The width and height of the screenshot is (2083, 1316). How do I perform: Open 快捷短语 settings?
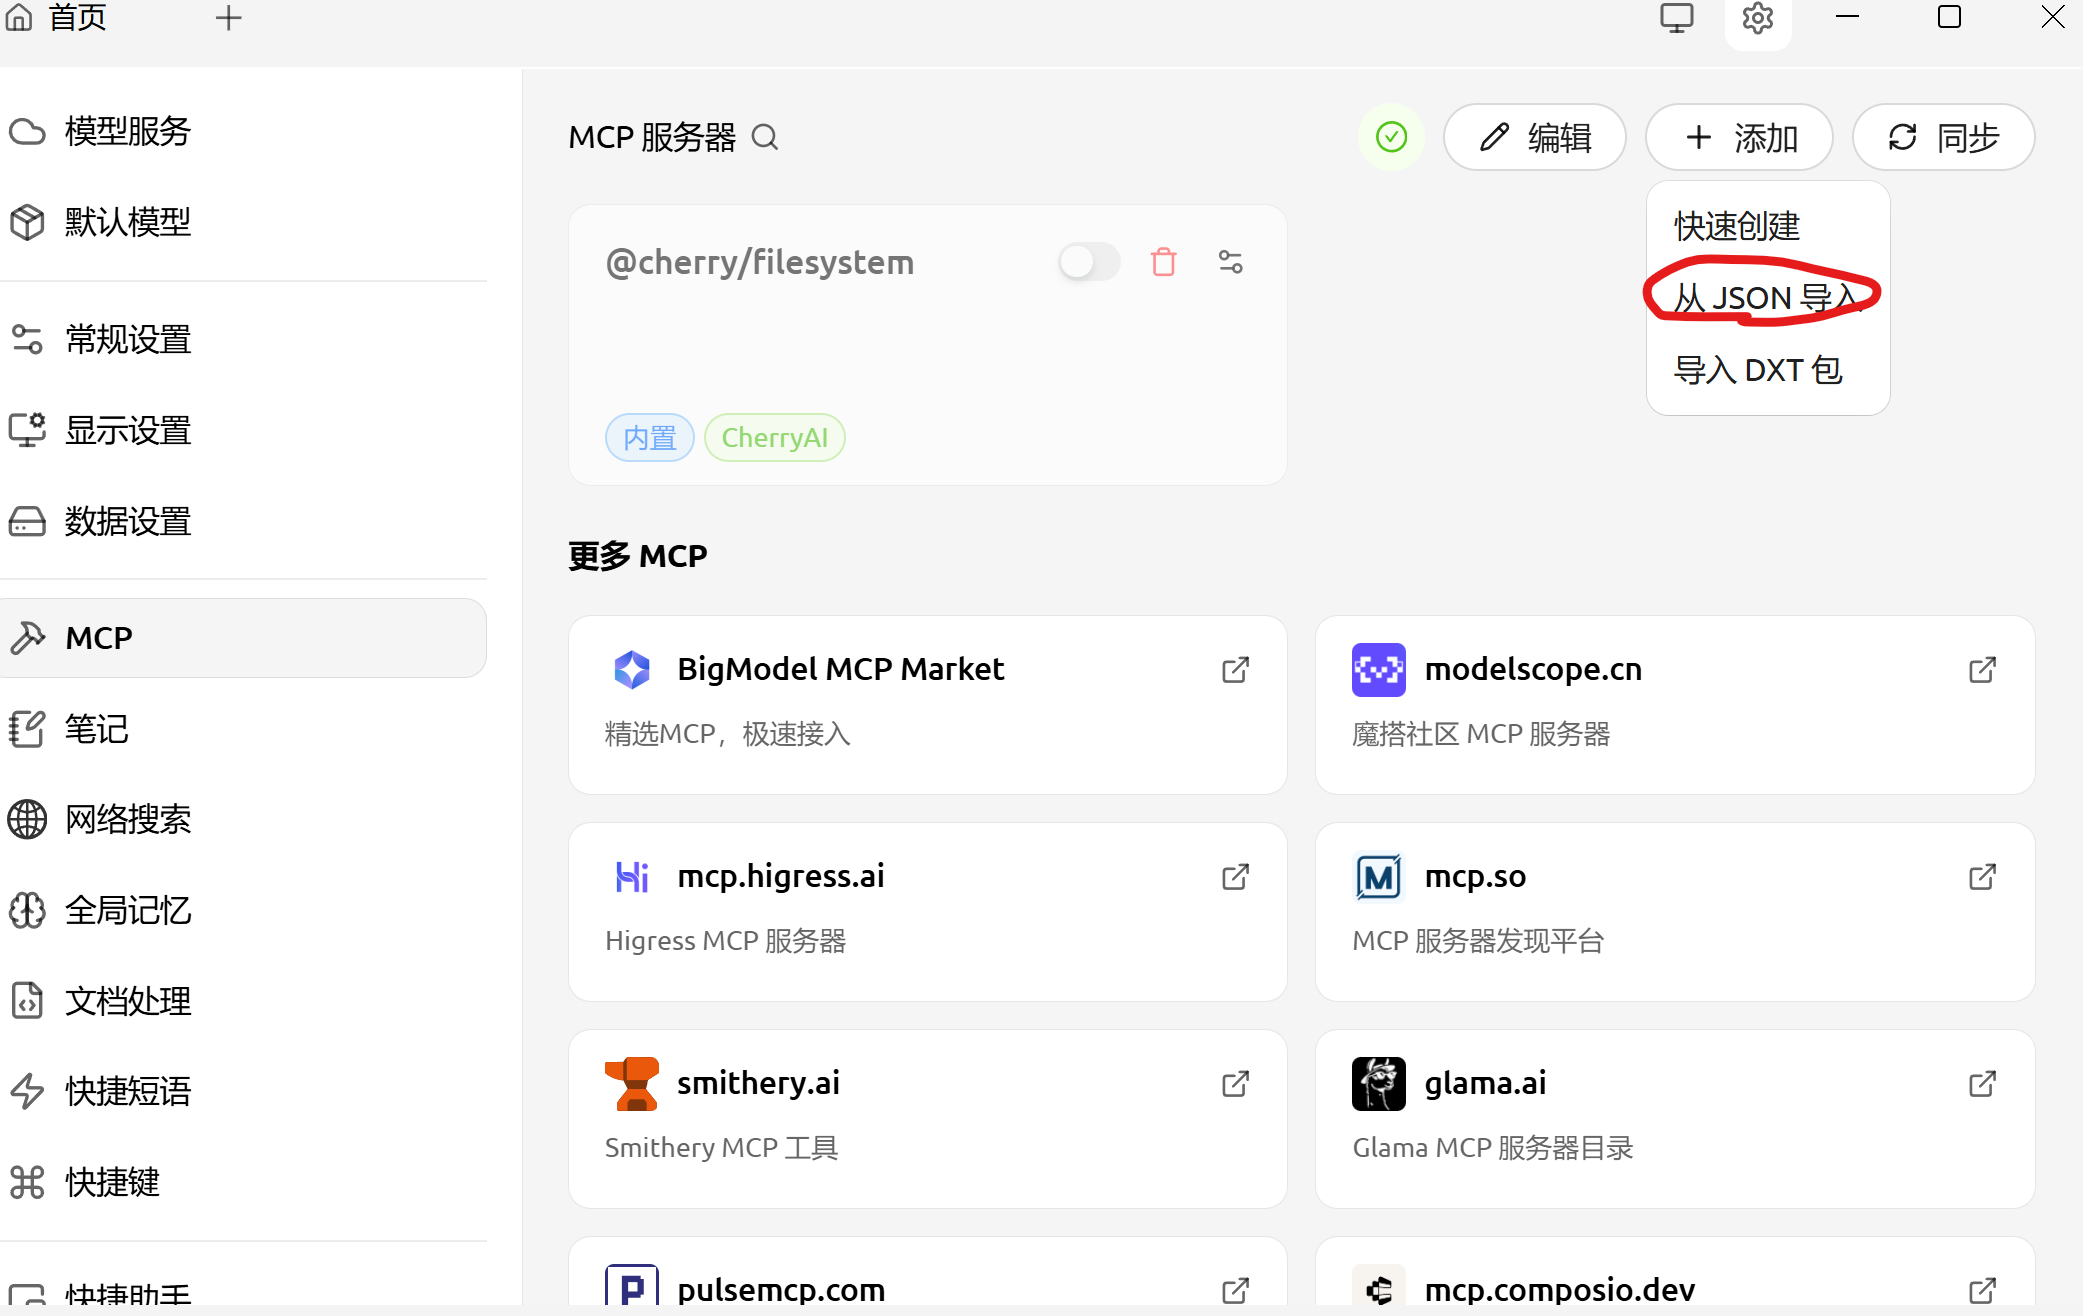pos(243,1091)
